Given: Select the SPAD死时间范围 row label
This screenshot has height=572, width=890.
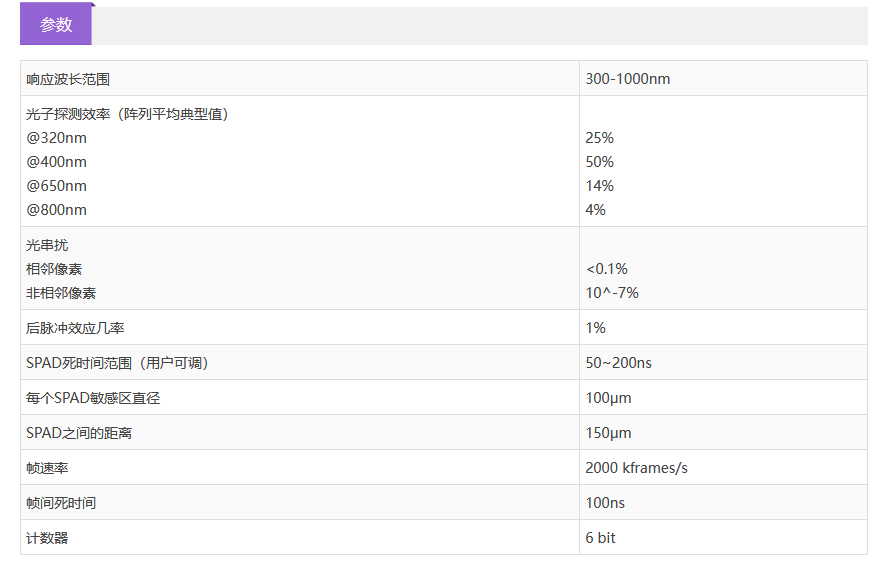Looking at the screenshot, I should pos(117,363).
